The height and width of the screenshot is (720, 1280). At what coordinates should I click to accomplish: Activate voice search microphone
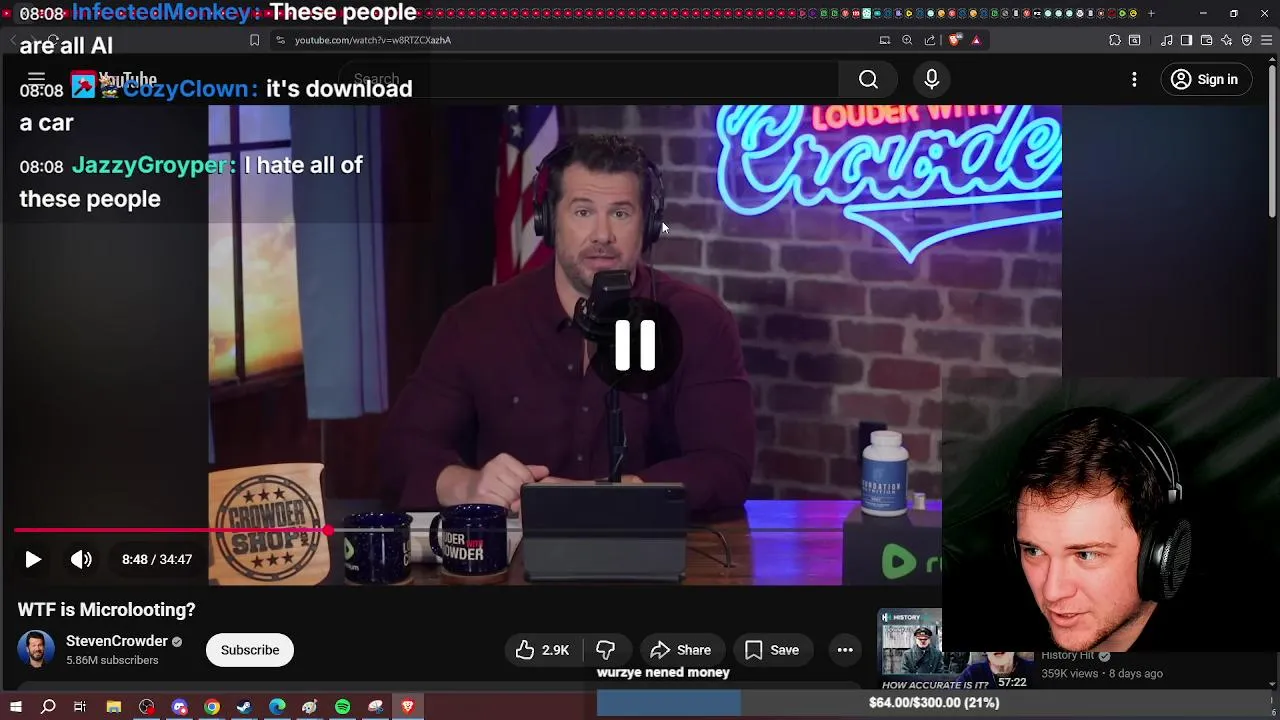click(x=931, y=79)
